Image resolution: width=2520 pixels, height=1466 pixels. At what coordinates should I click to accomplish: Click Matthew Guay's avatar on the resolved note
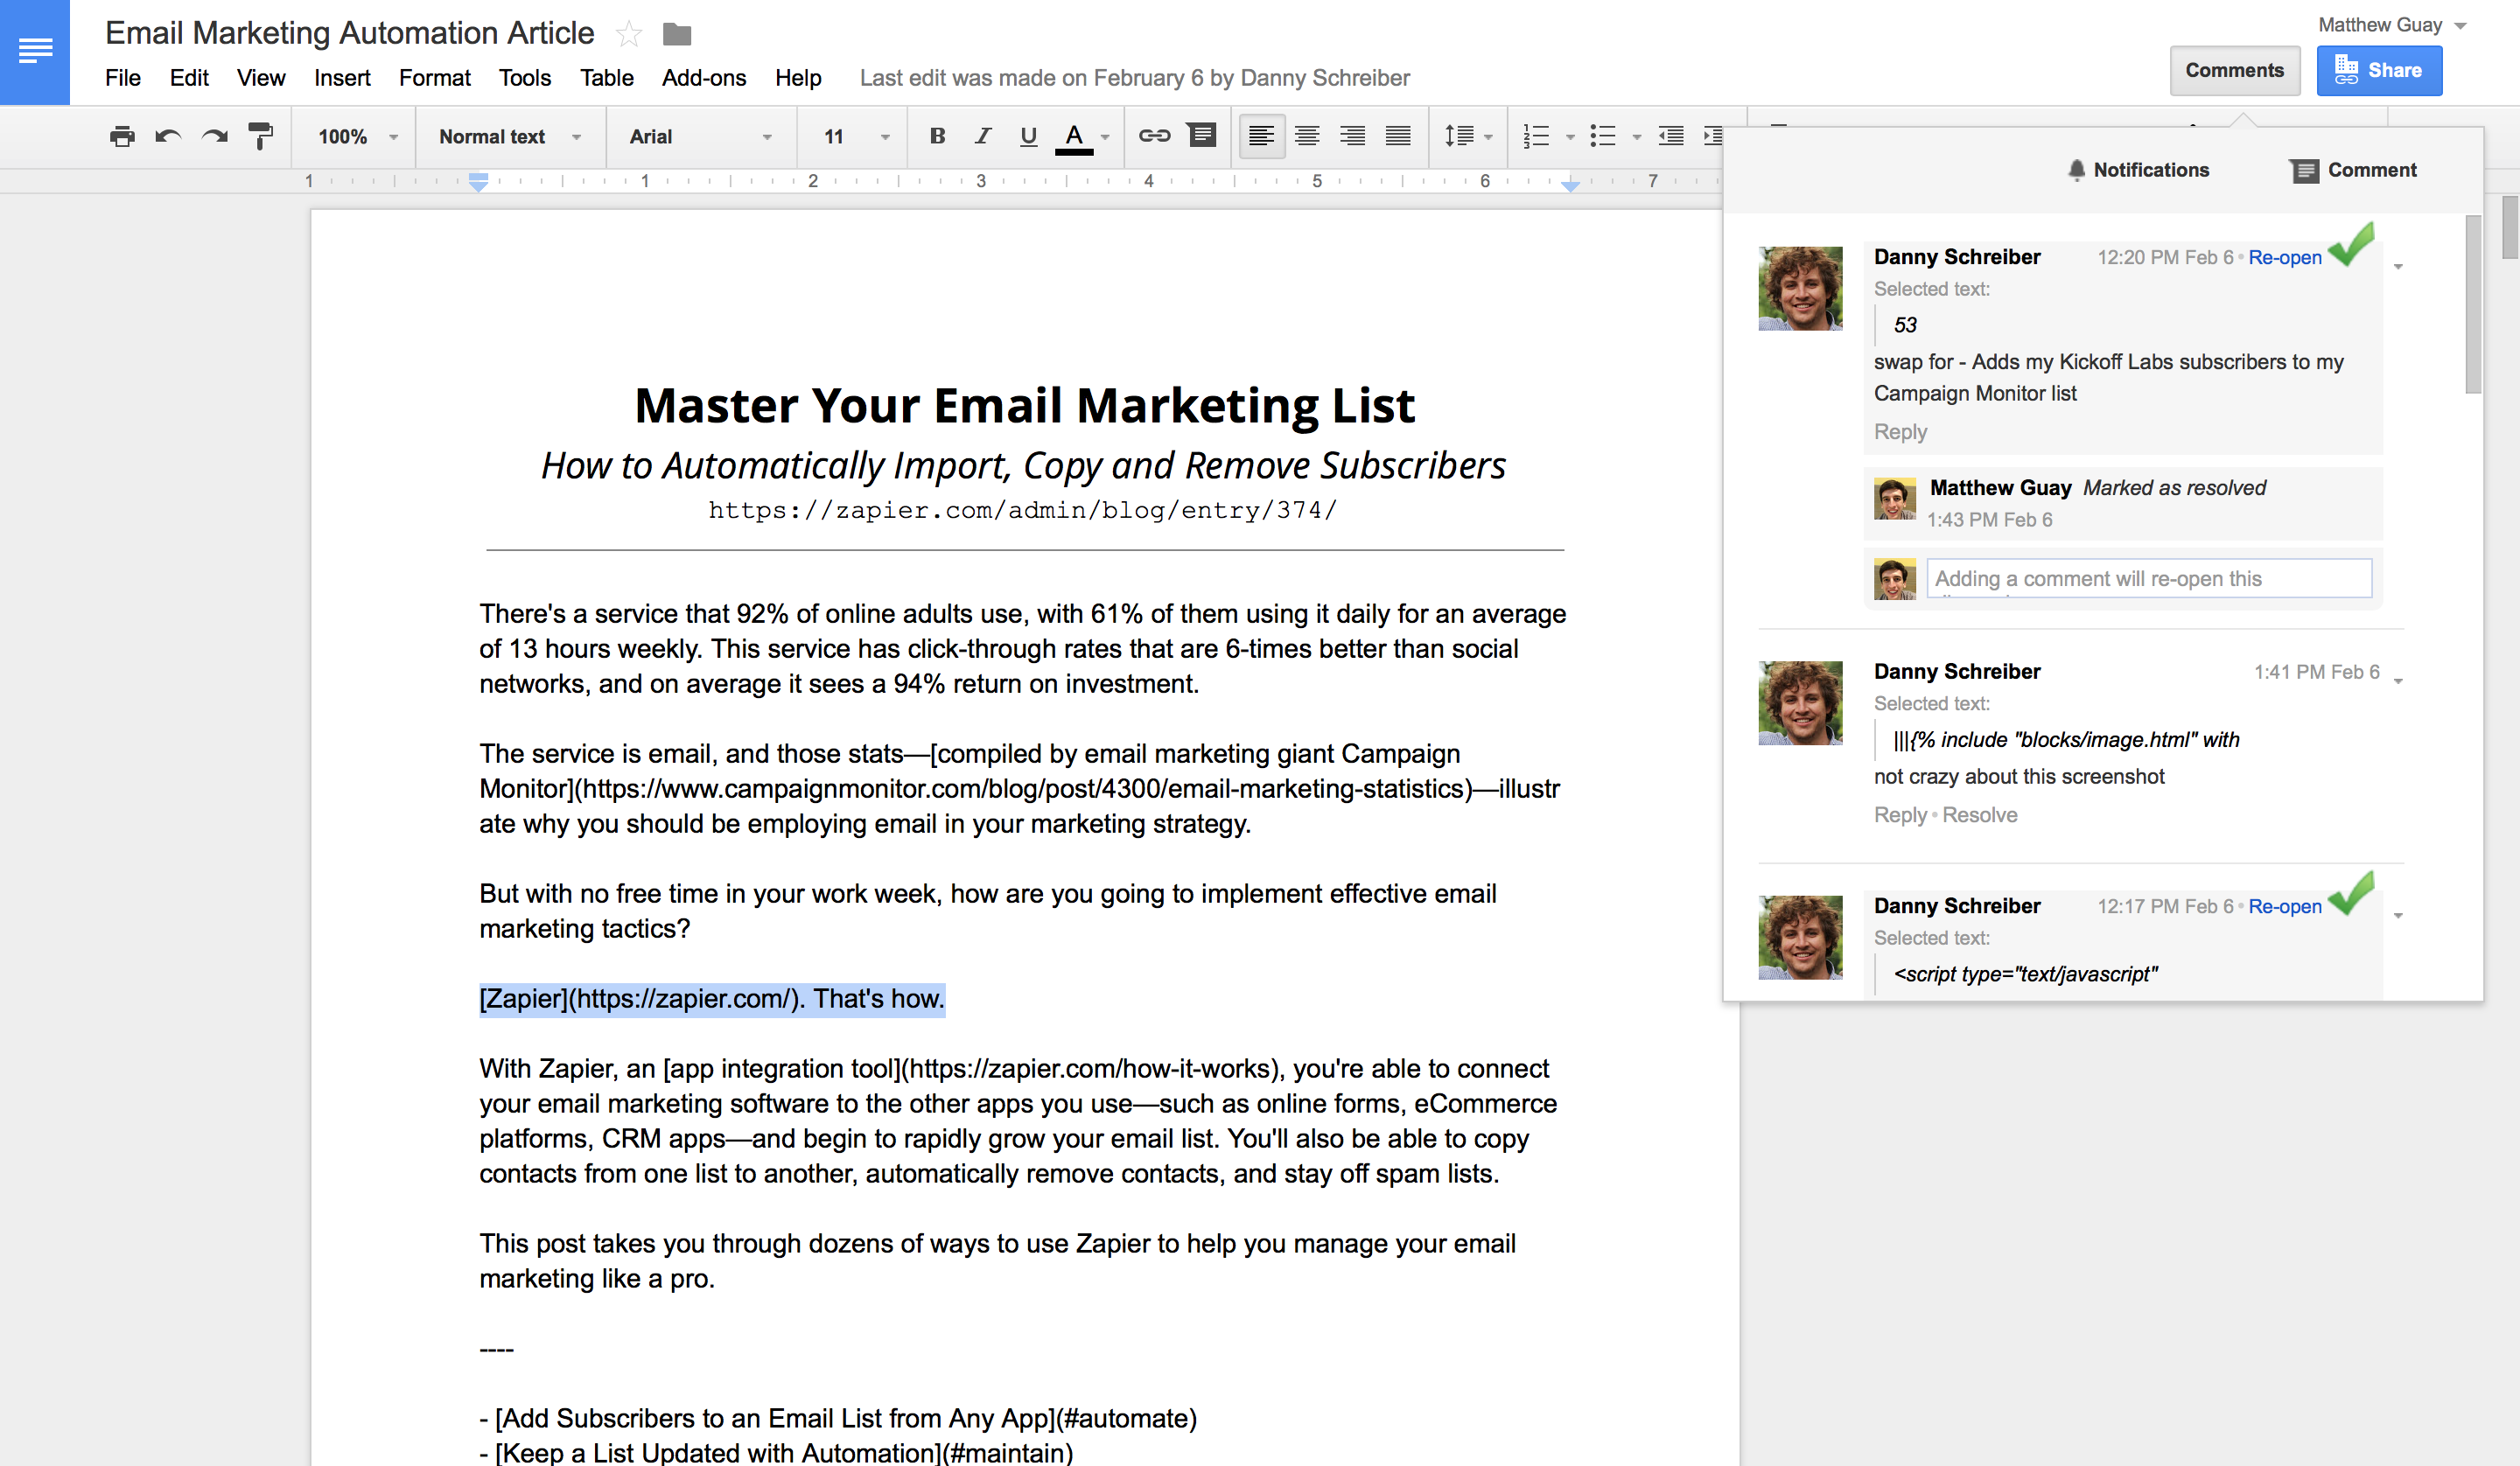(x=1894, y=499)
